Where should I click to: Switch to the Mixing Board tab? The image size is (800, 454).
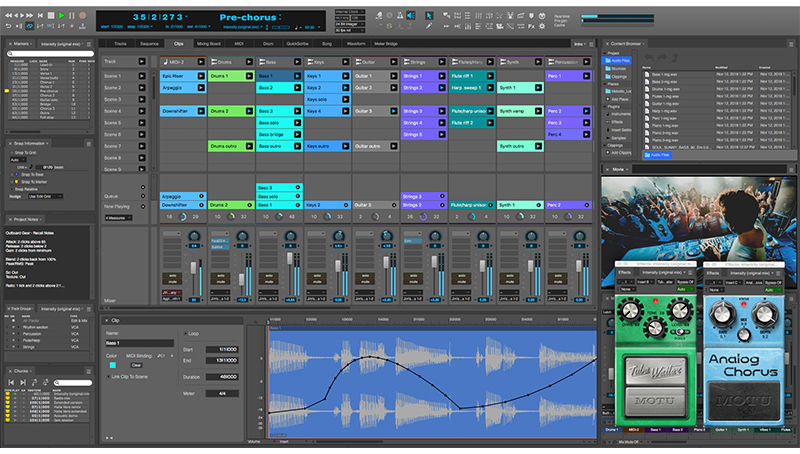coord(209,44)
